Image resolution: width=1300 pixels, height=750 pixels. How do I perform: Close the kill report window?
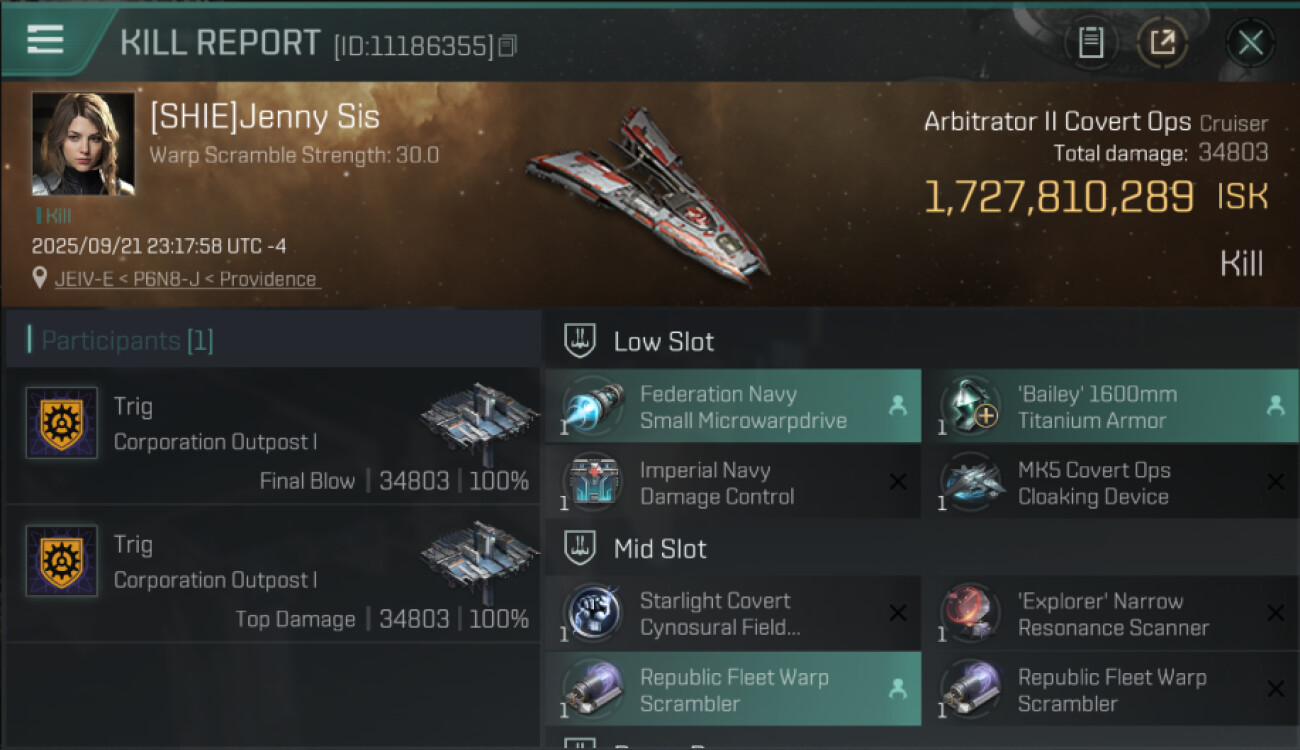(1250, 42)
